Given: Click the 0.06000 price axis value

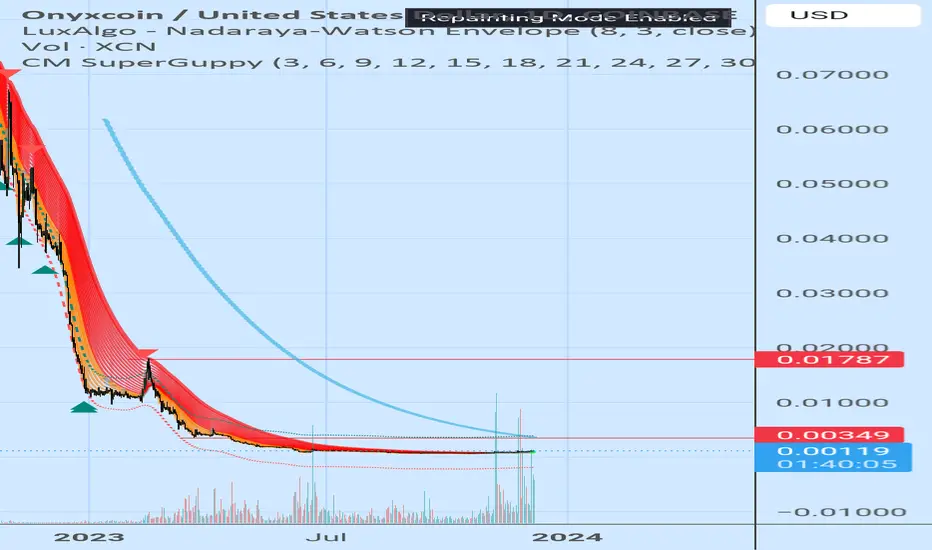Looking at the screenshot, I should click(832, 130).
